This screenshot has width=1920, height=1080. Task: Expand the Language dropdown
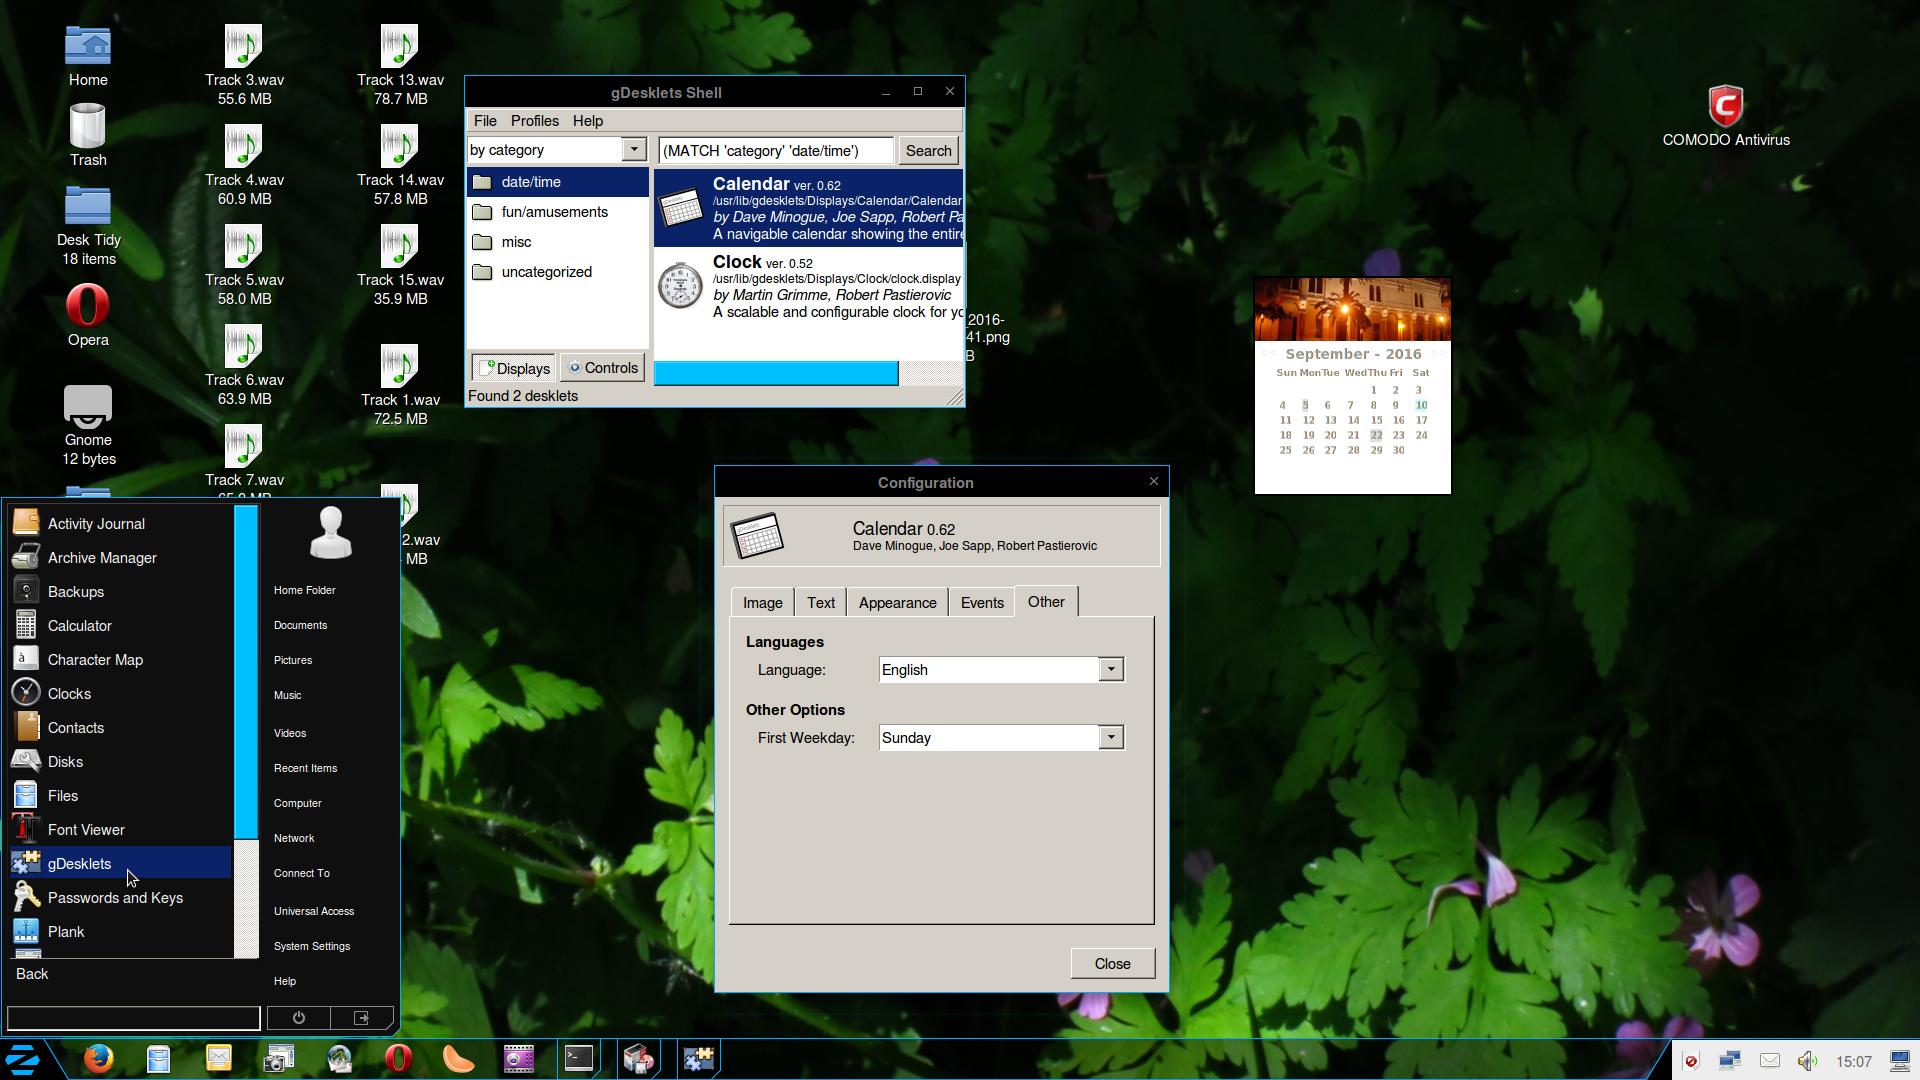coord(1110,670)
